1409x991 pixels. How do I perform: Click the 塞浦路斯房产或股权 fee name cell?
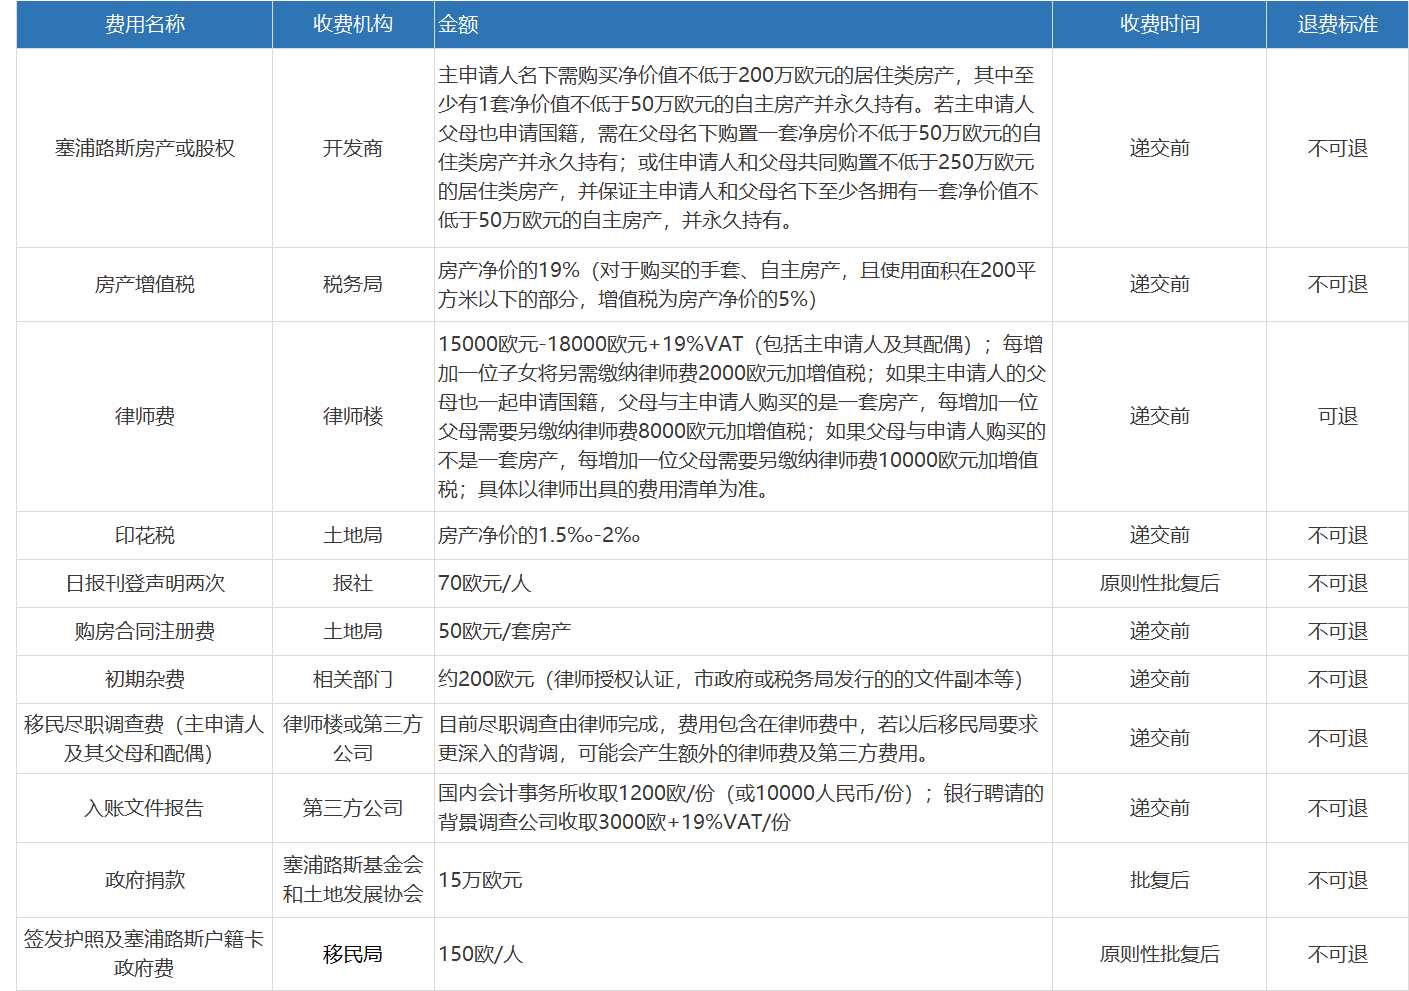pos(145,148)
